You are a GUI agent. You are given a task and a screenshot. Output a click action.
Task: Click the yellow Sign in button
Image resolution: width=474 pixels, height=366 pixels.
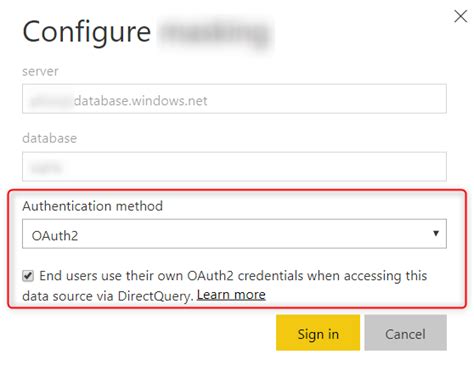click(318, 333)
